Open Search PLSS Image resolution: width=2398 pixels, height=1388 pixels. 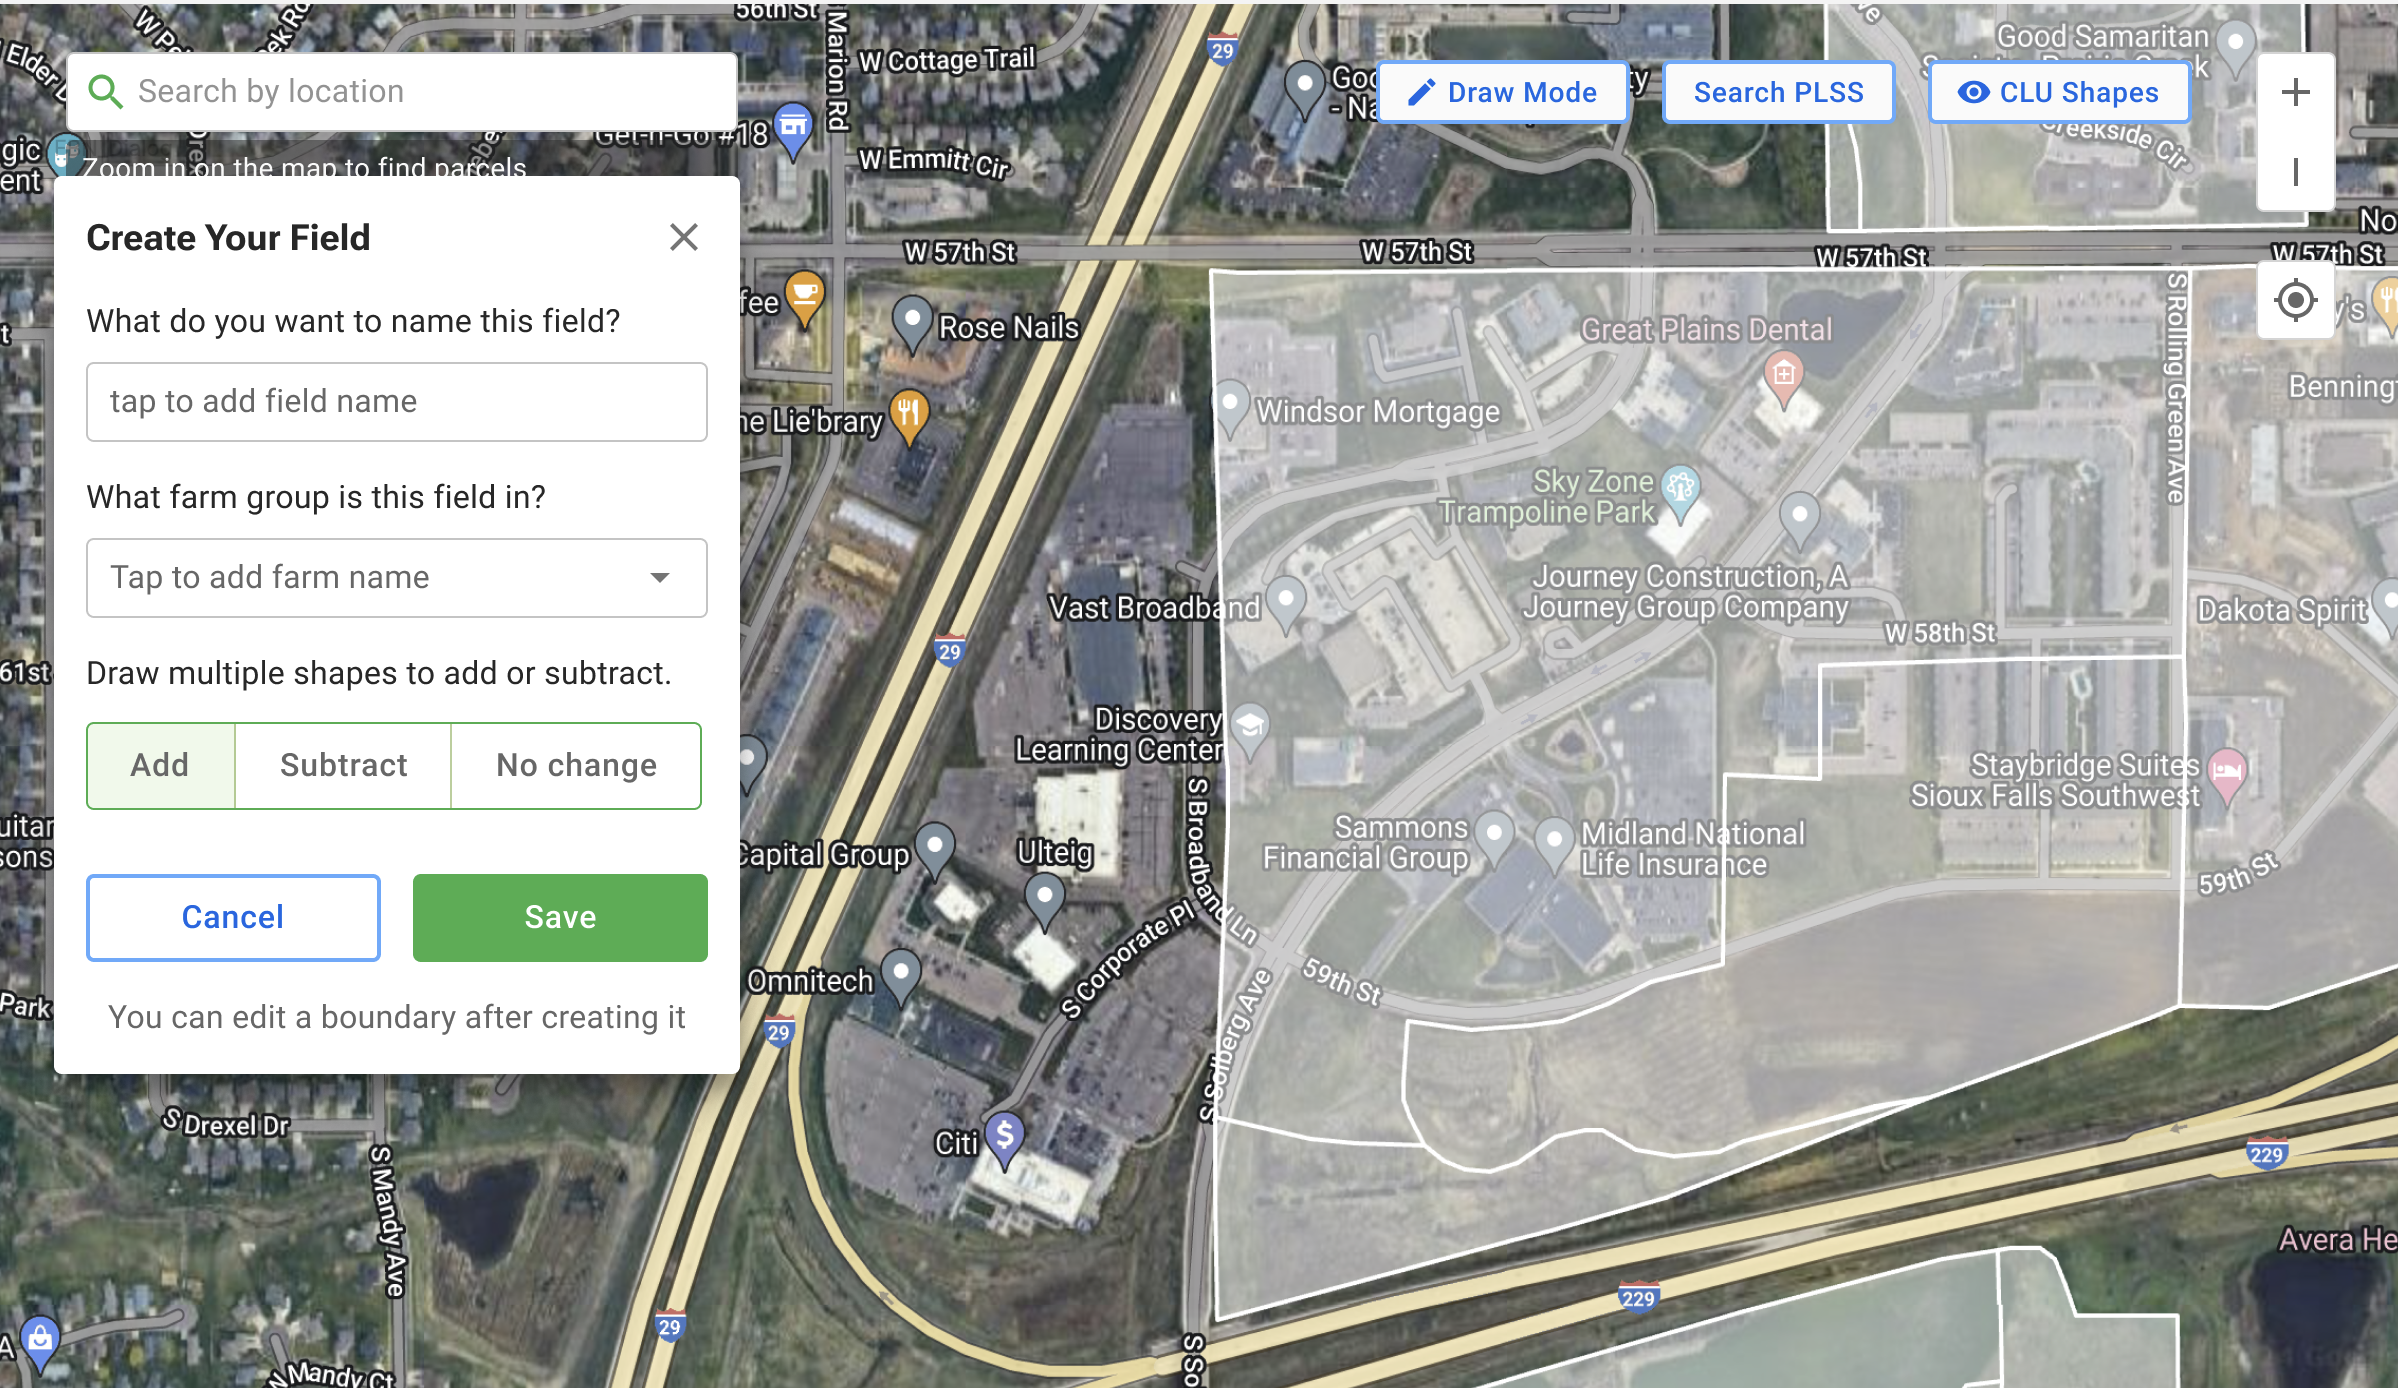[1778, 92]
